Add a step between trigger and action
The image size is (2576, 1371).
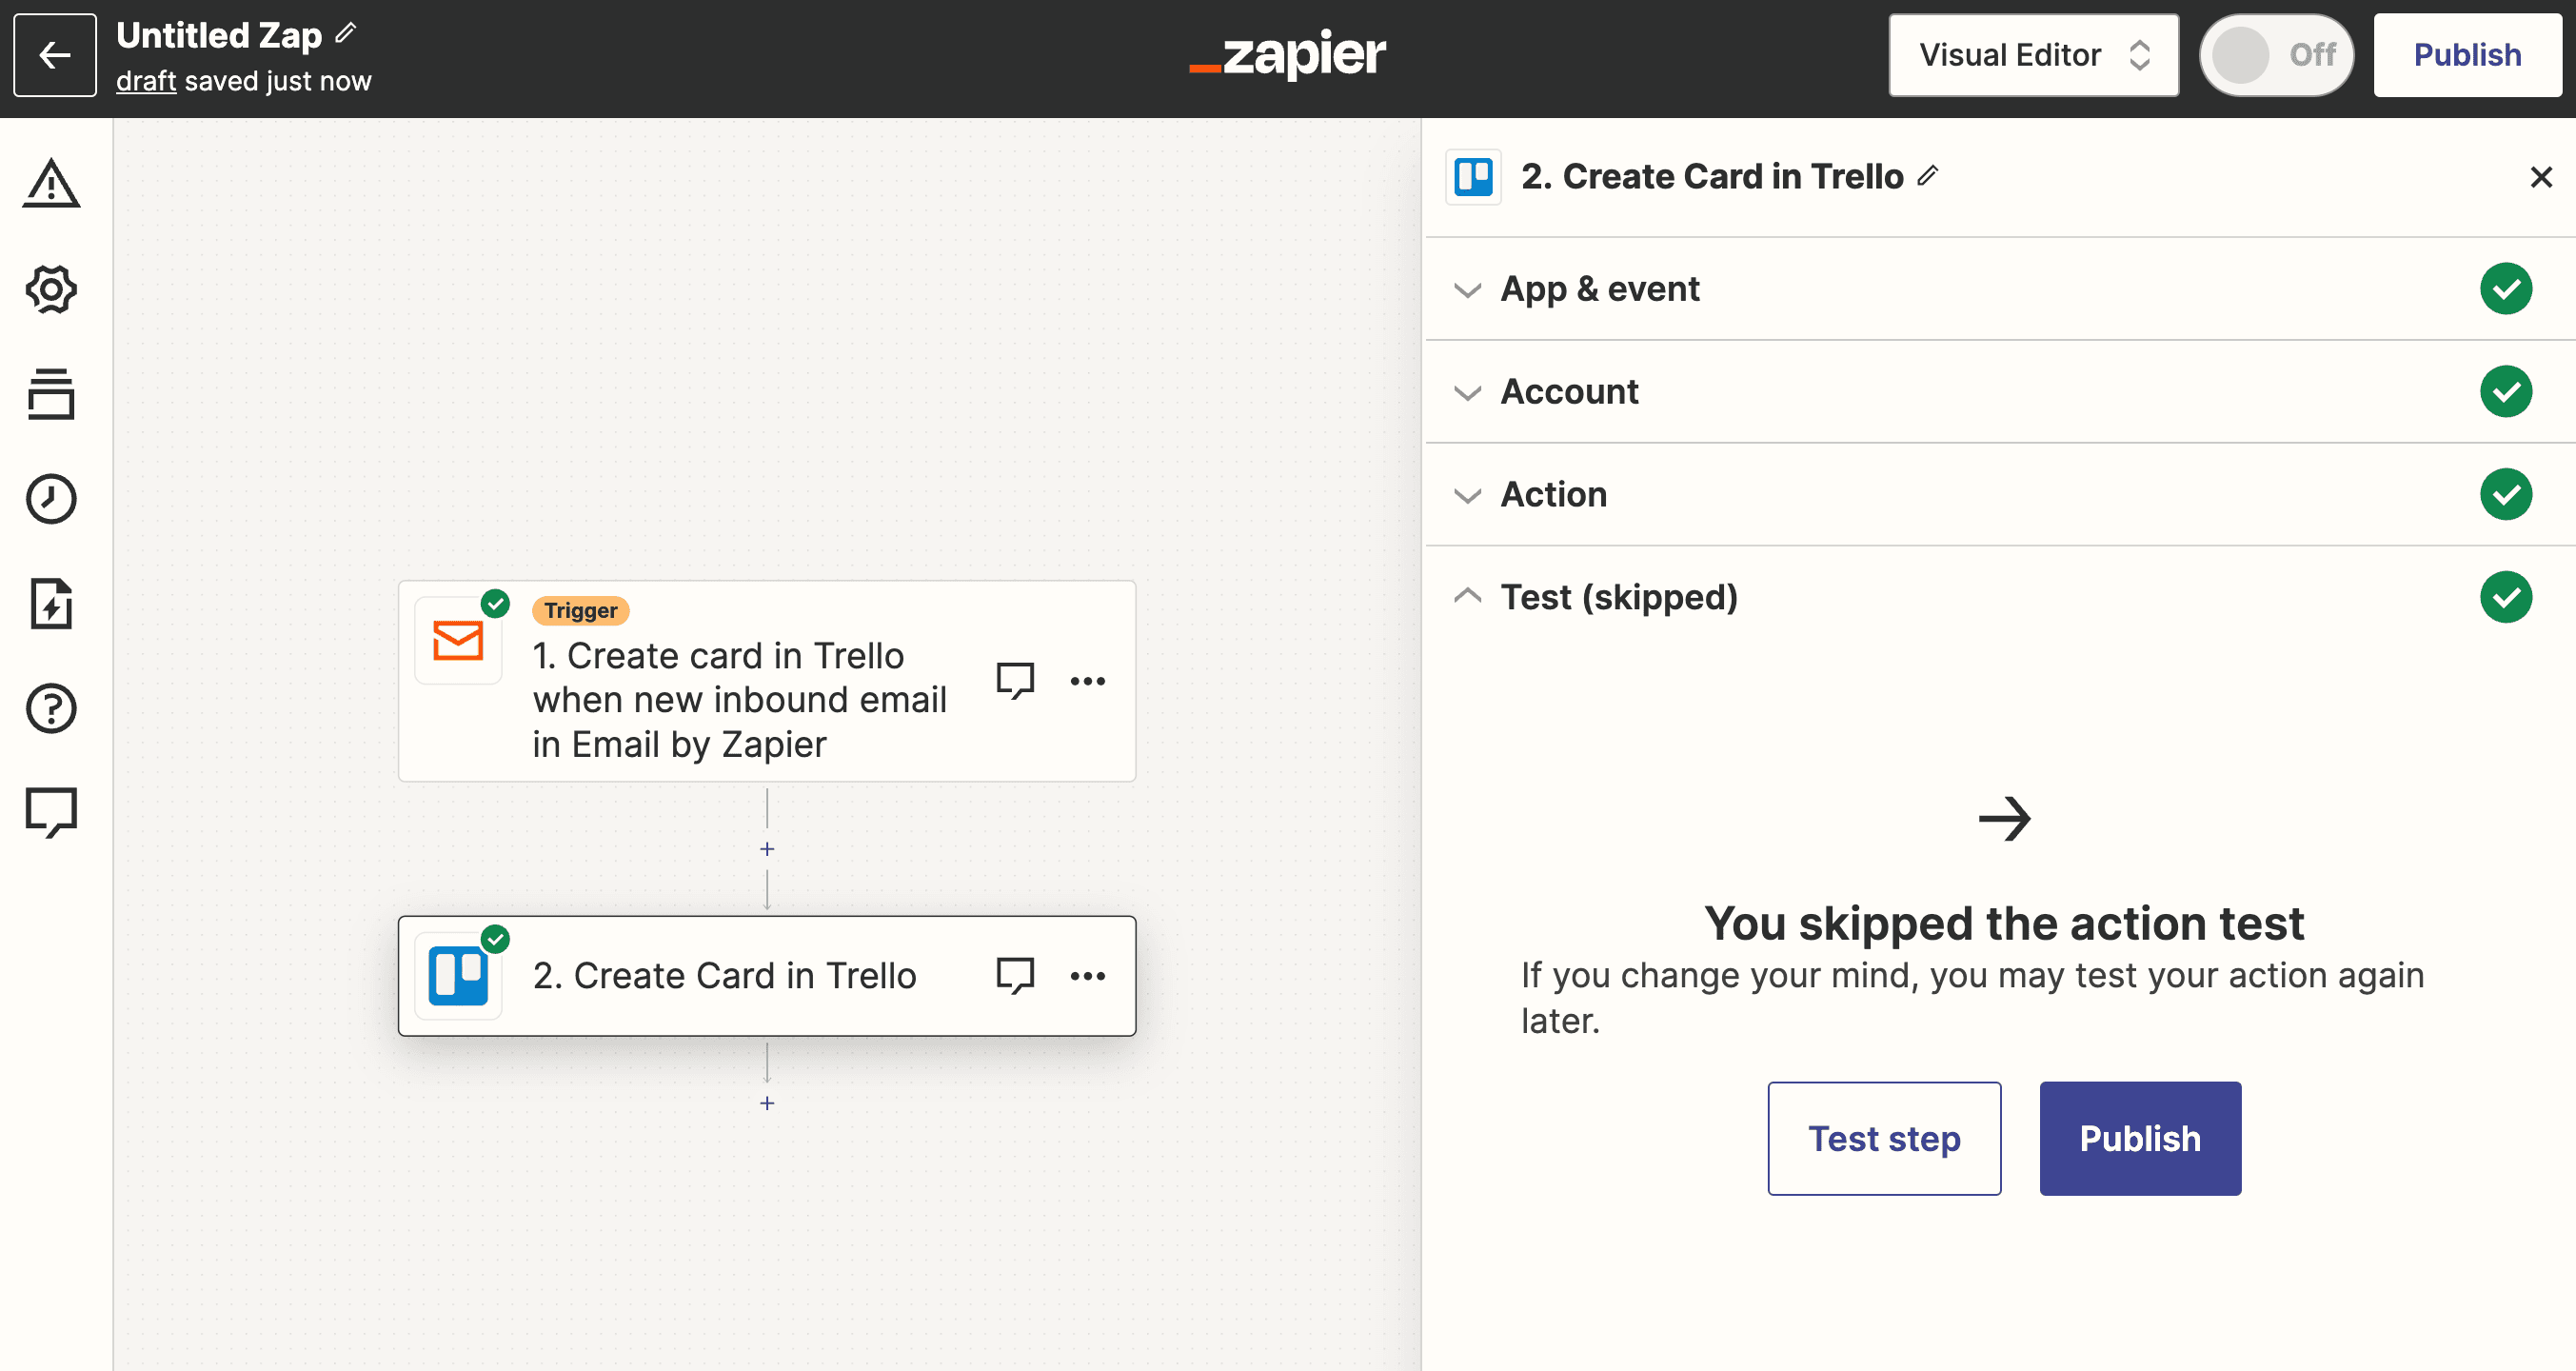pyautogui.click(x=767, y=848)
